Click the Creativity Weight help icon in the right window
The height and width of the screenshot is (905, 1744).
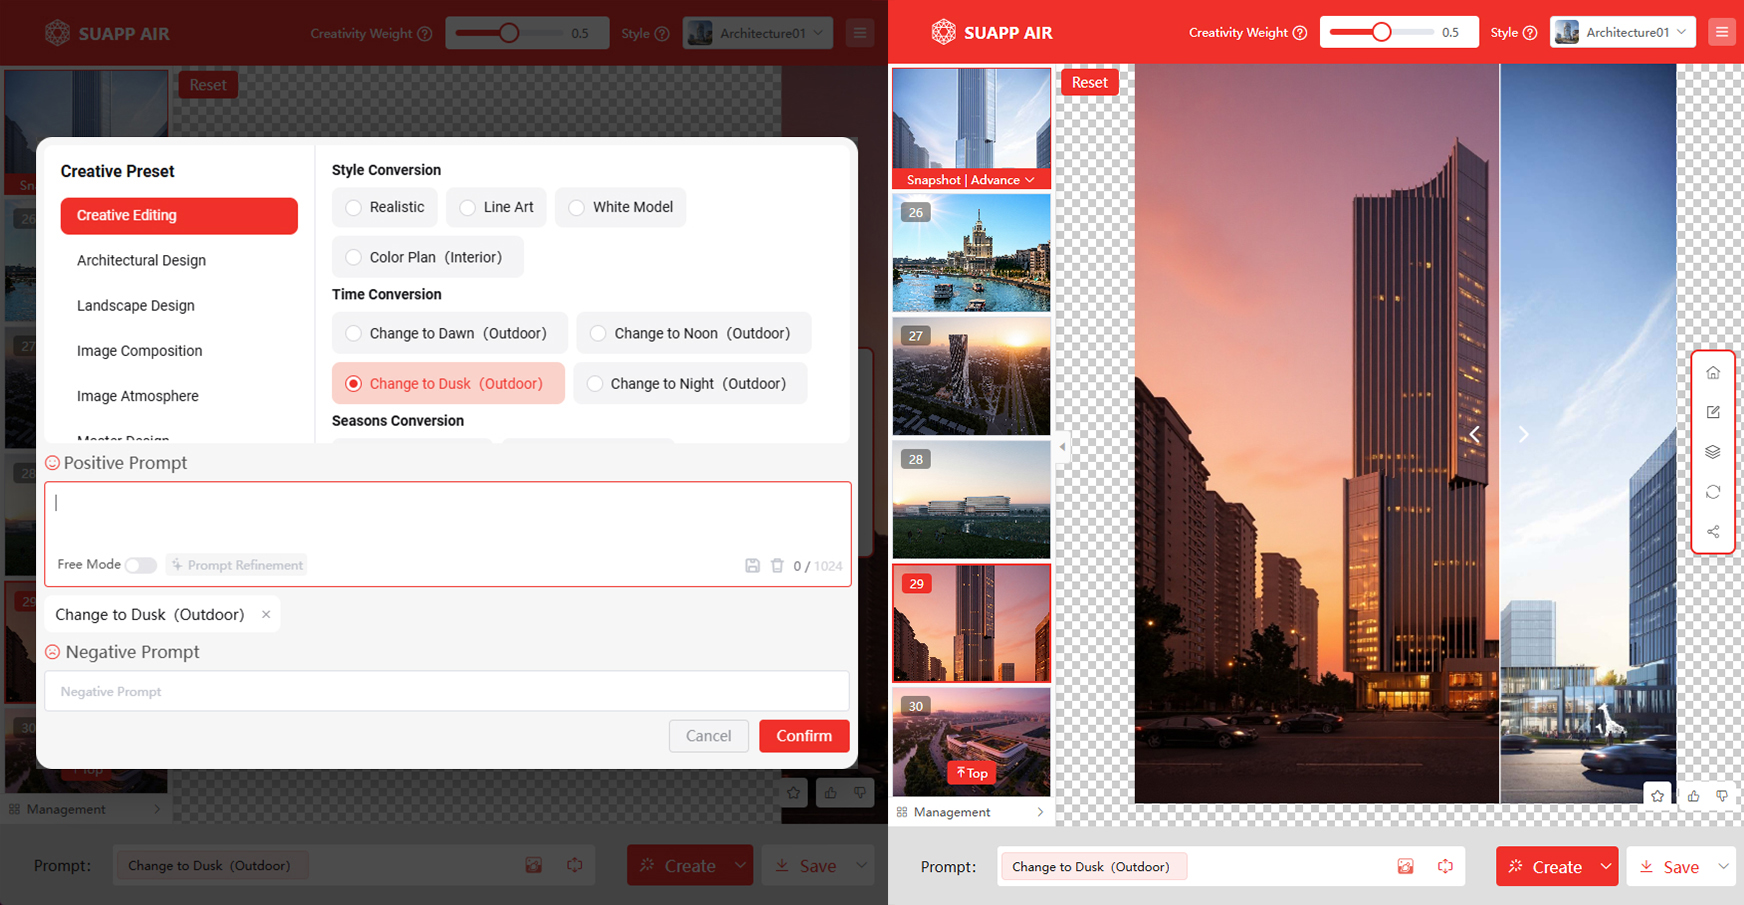[1300, 33]
